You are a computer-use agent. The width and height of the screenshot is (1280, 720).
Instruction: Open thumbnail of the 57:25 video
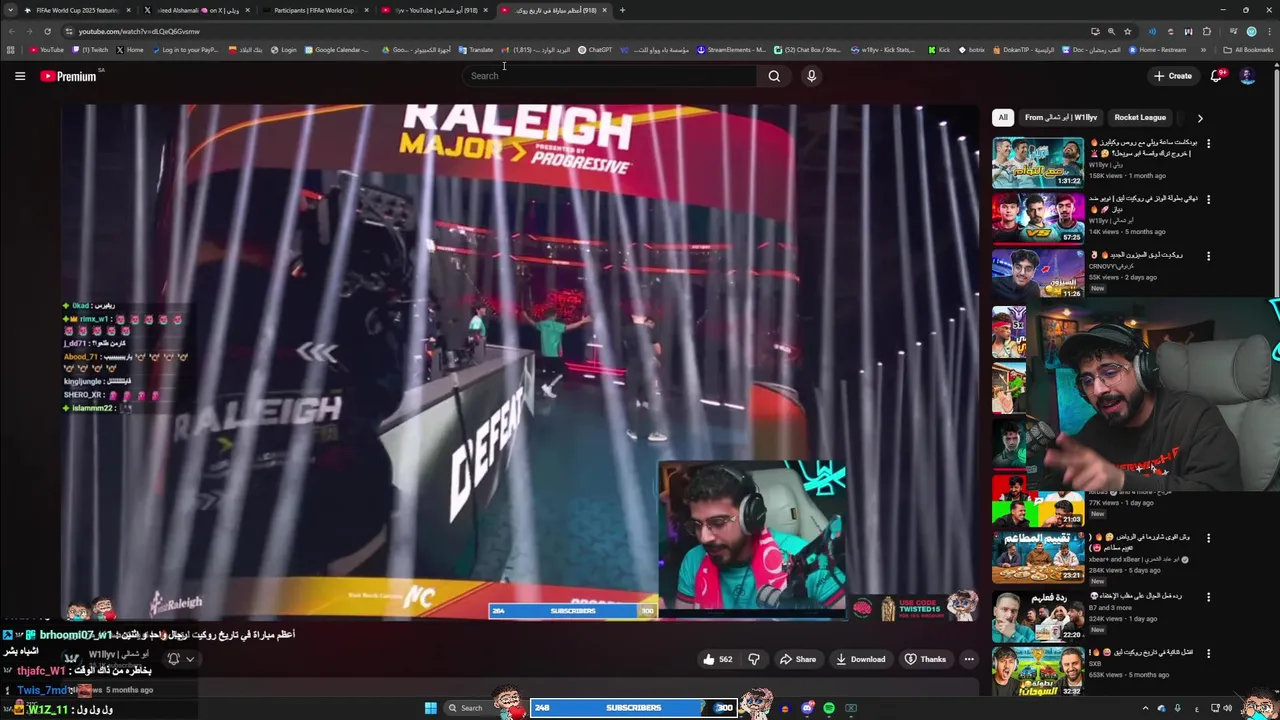tap(1038, 219)
